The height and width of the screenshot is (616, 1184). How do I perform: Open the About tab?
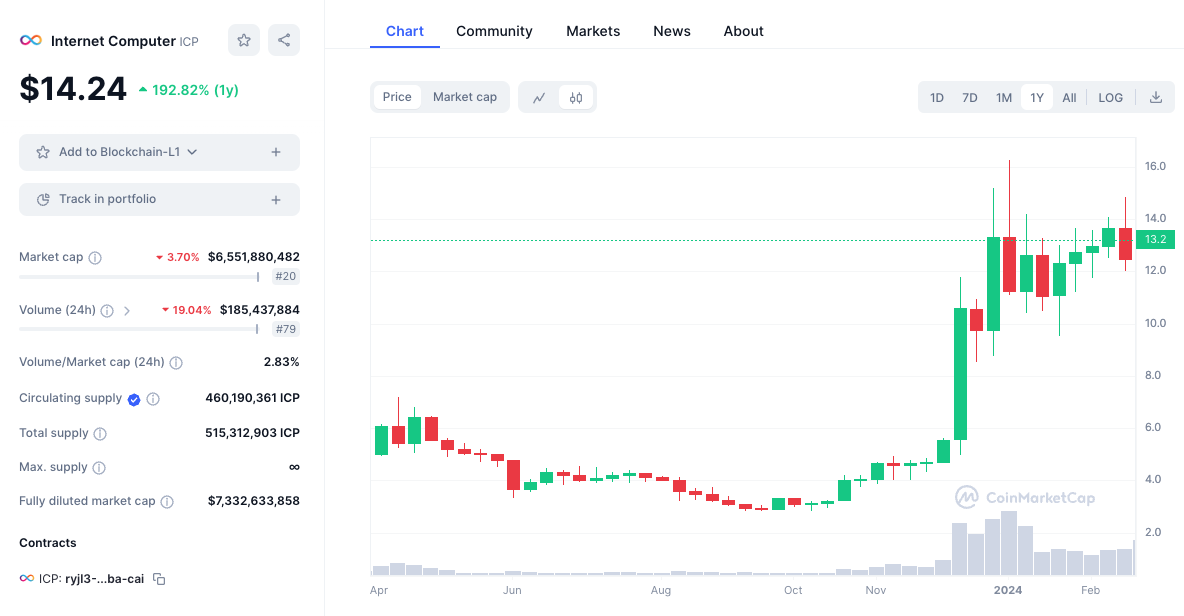tap(744, 31)
